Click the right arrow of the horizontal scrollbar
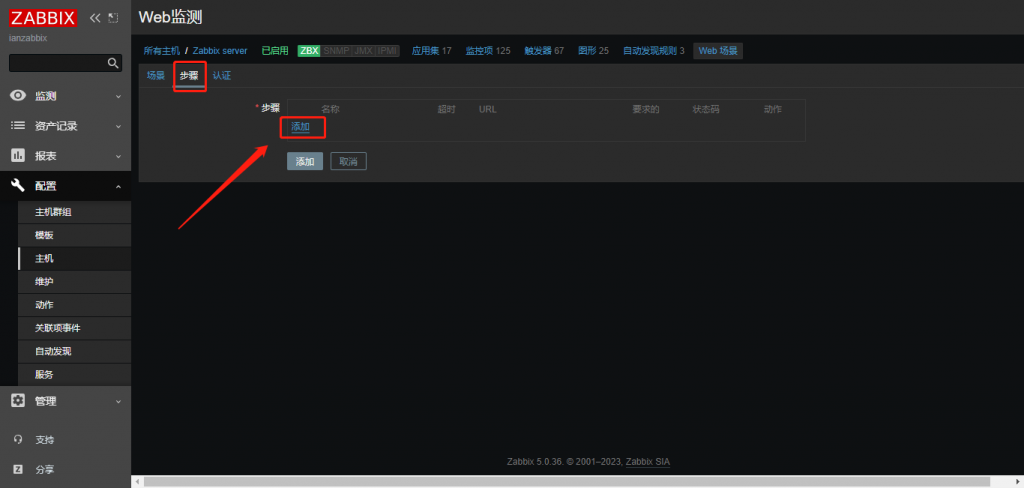1024x488 pixels. tap(1018, 481)
